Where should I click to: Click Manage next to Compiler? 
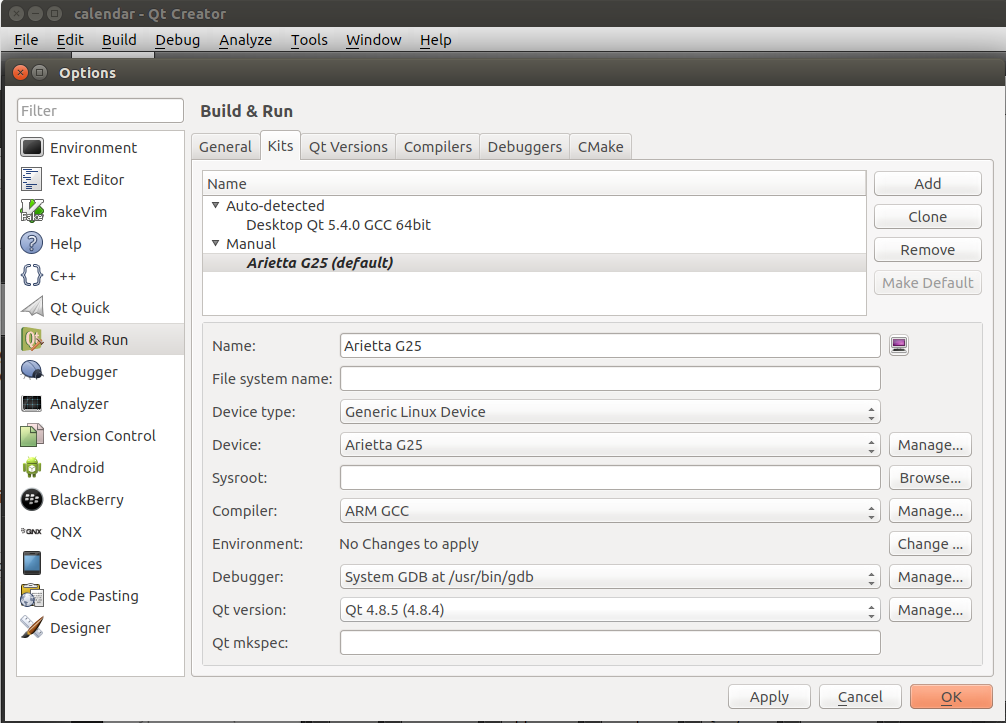930,511
